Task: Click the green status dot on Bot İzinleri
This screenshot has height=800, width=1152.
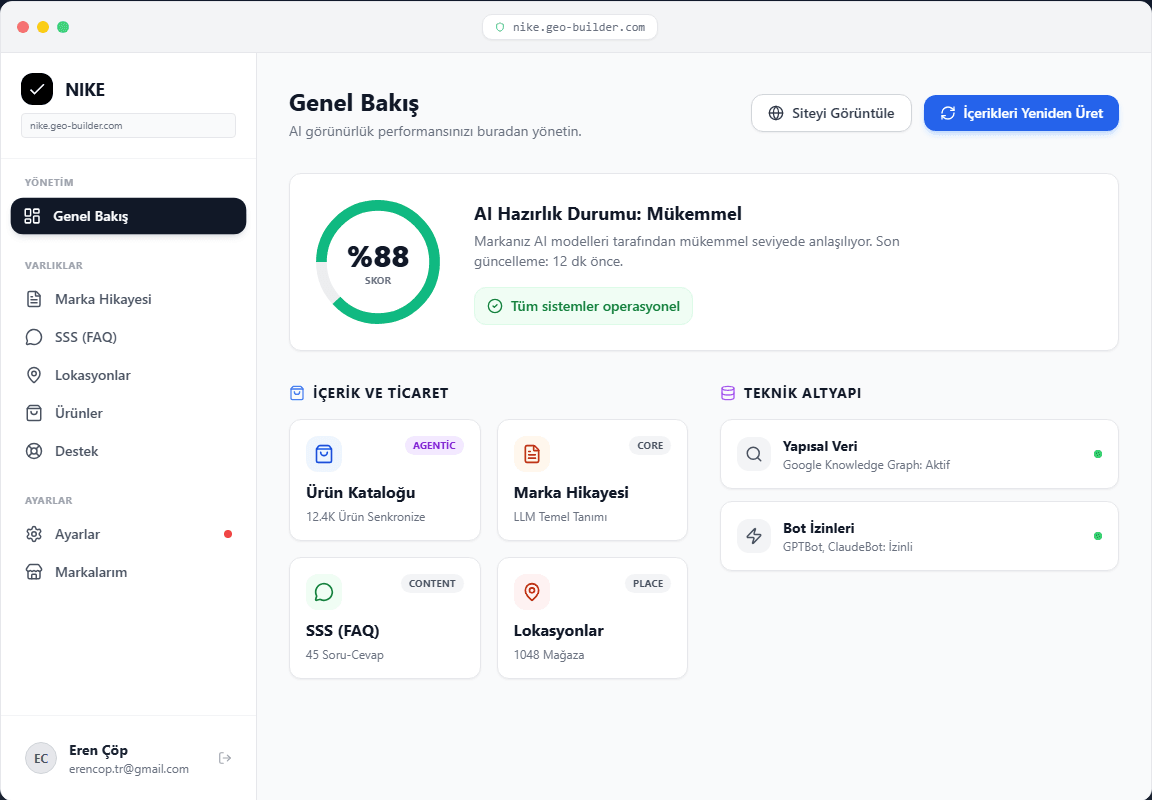Action: point(1098,536)
